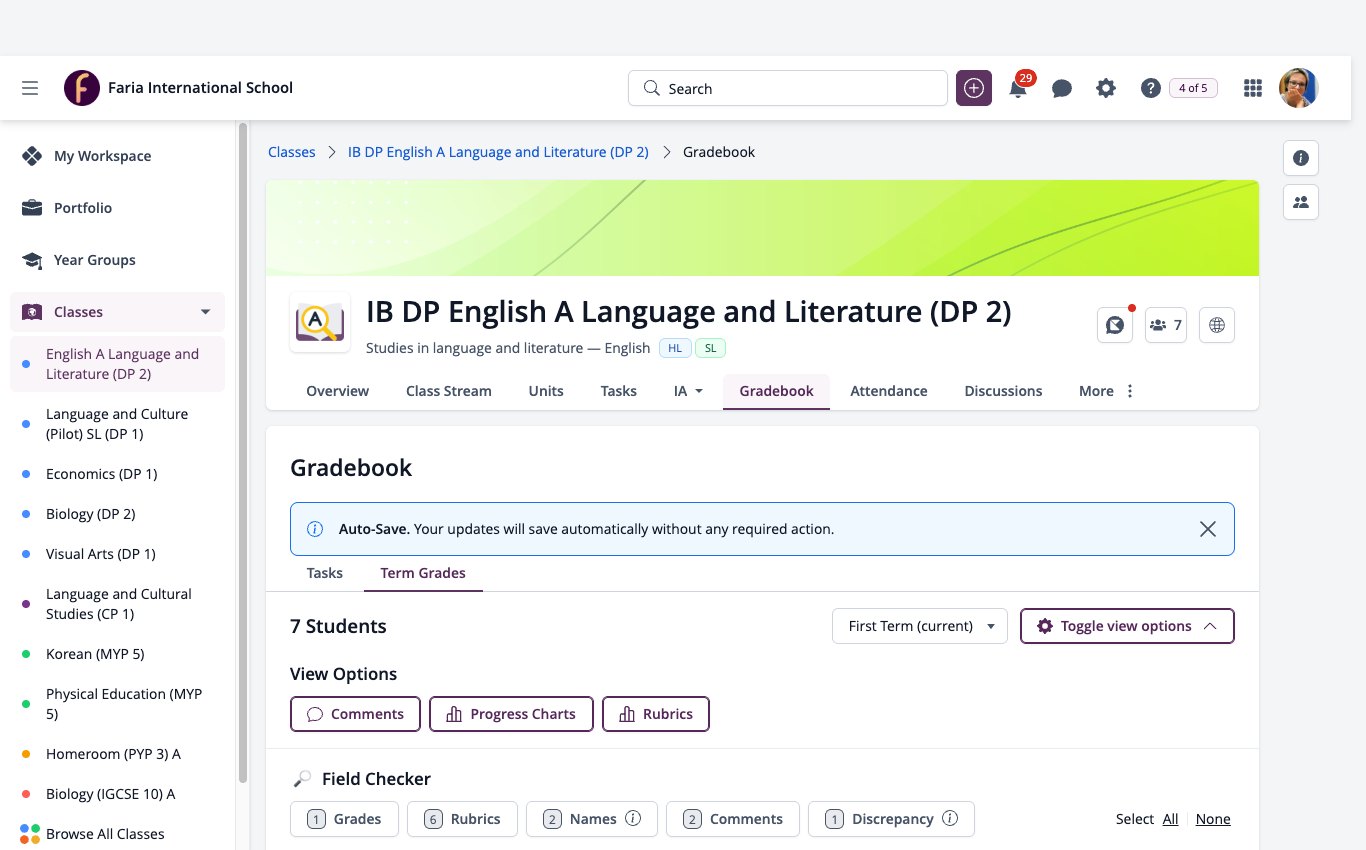This screenshot has width=1366, height=850.
Task: Collapse Toggle view options panel
Action: pyautogui.click(x=1127, y=626)
